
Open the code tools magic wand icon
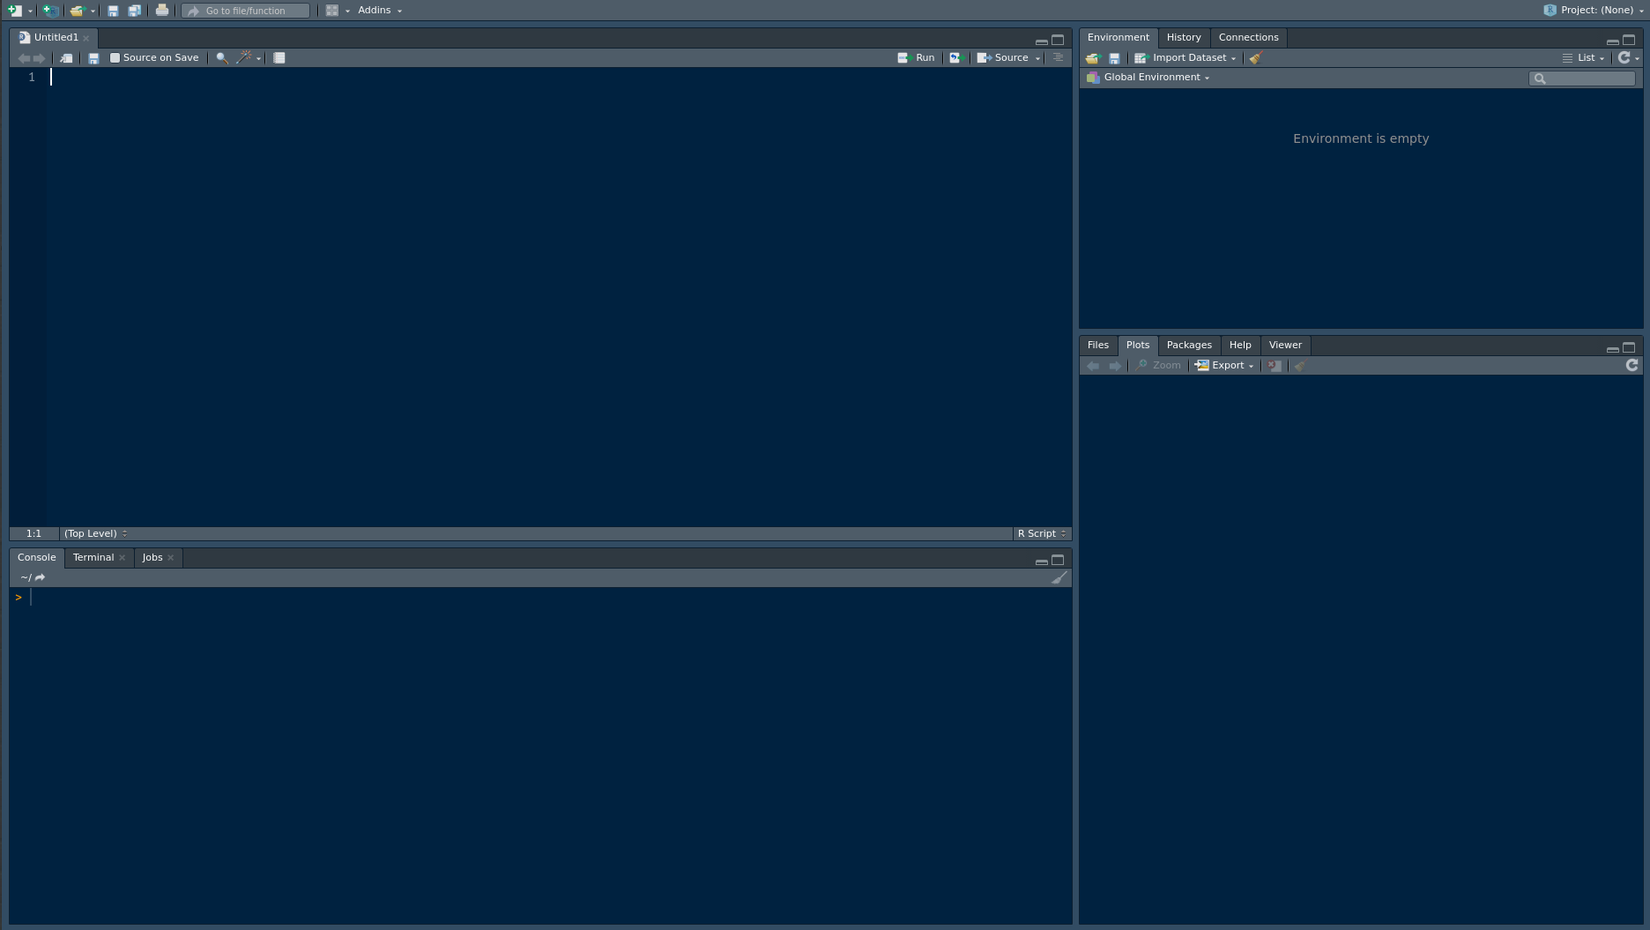(x=243, y=57)
